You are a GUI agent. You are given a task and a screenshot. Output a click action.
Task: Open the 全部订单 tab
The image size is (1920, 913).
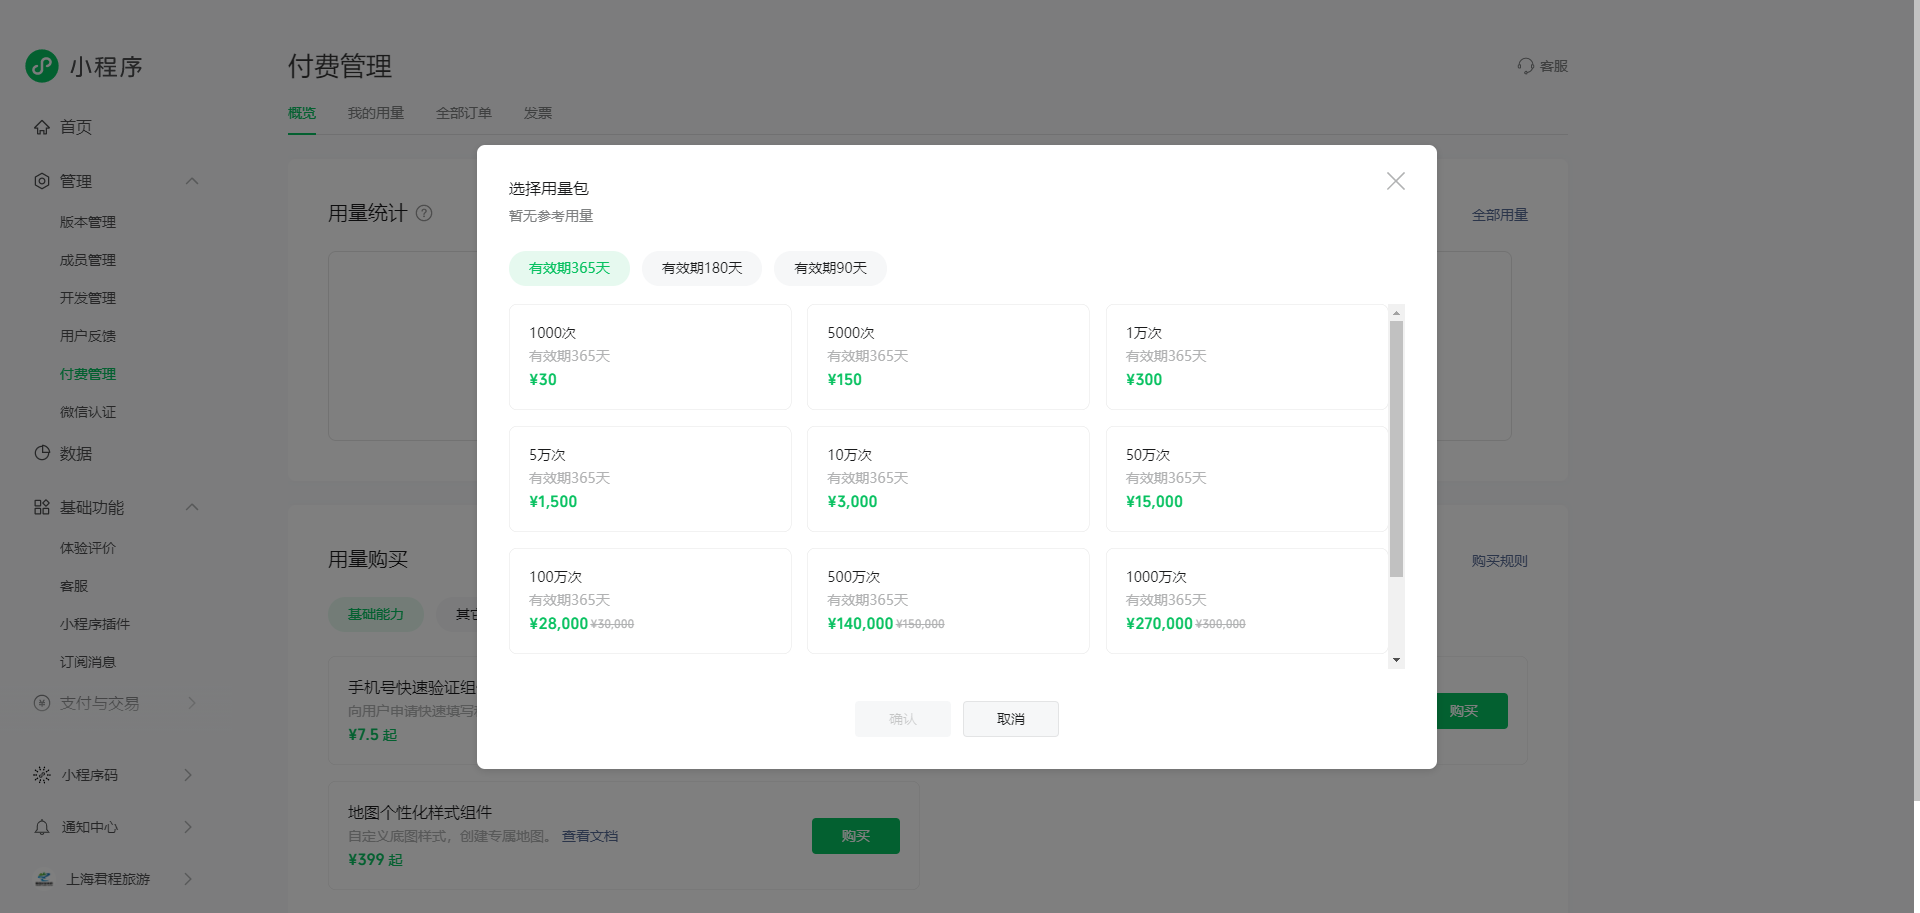point(464,113)
